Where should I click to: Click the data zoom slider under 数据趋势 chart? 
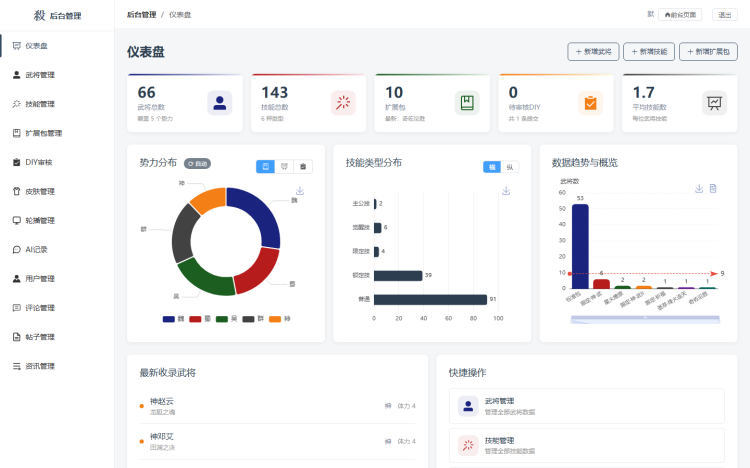[645, 319]
